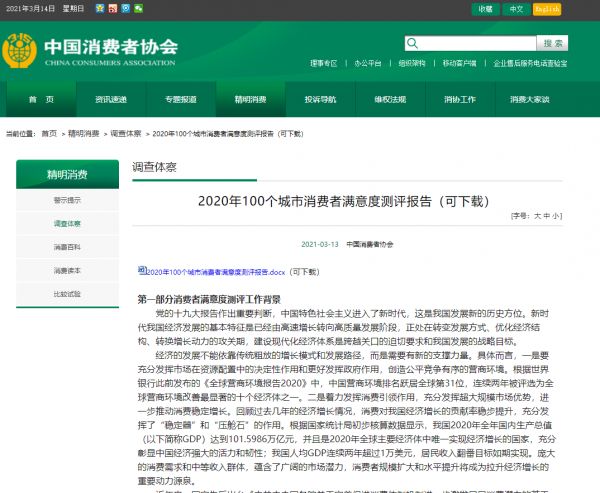Image resolution: width=600 pixels, height=493 pixels.
Task: Open the 资讯速递 navigation menu
Action: 111,100
